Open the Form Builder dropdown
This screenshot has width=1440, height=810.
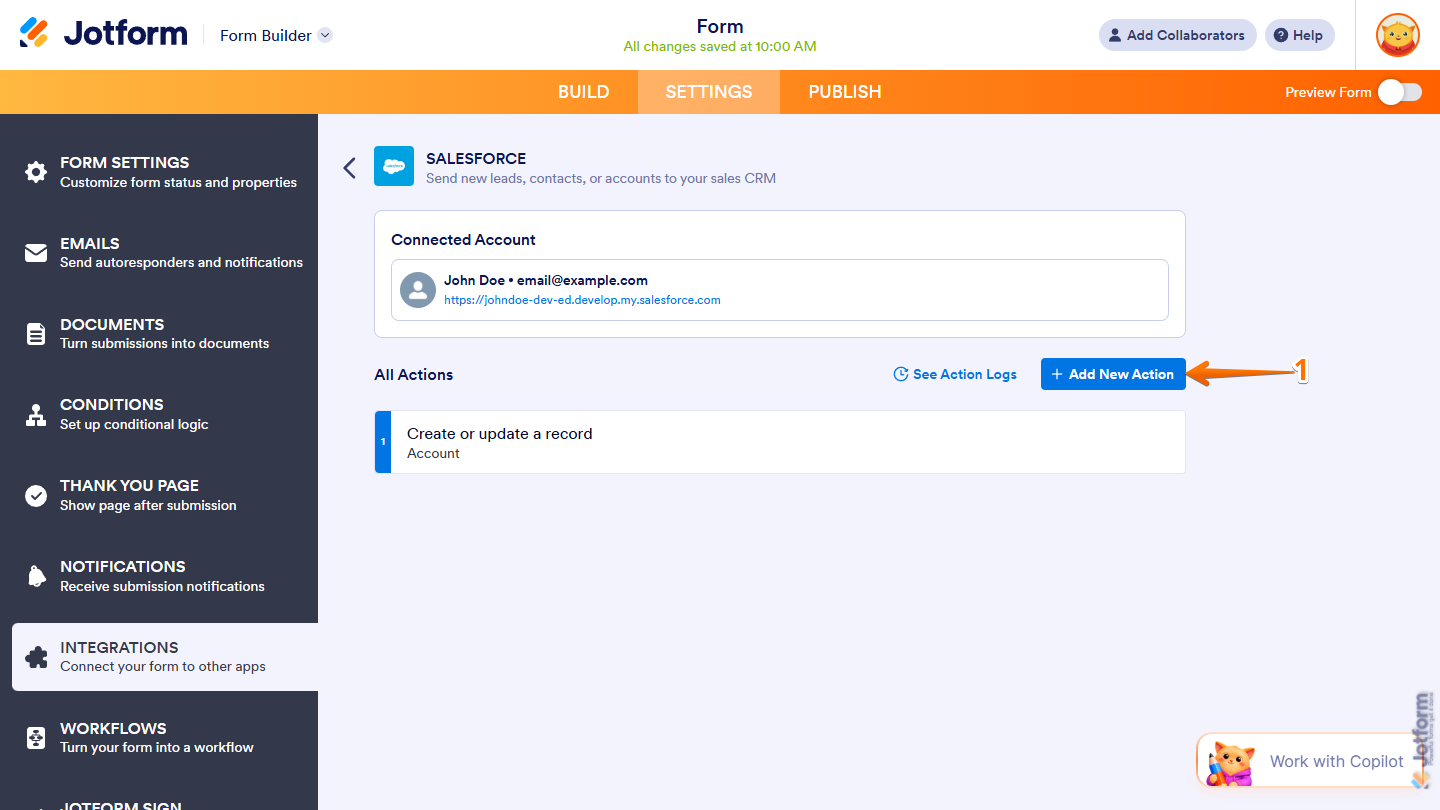click(x=275, y=35)
